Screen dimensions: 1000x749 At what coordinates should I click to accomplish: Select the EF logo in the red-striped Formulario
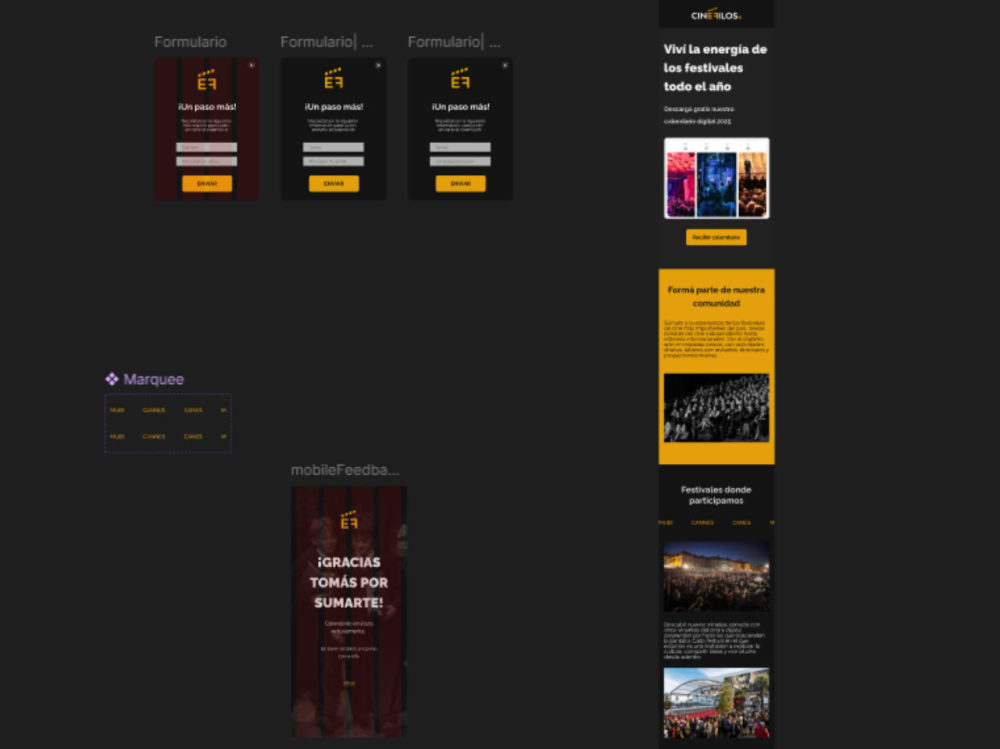[x=207, y=80]
